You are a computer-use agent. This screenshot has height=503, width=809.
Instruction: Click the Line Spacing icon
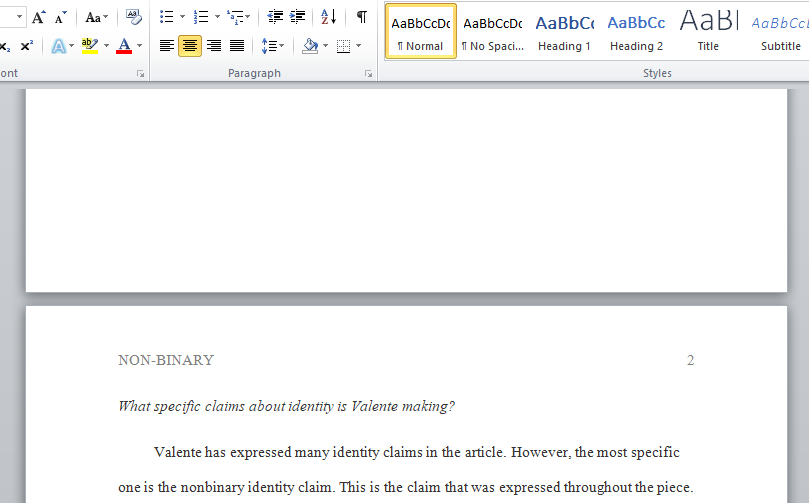(269, 46)
